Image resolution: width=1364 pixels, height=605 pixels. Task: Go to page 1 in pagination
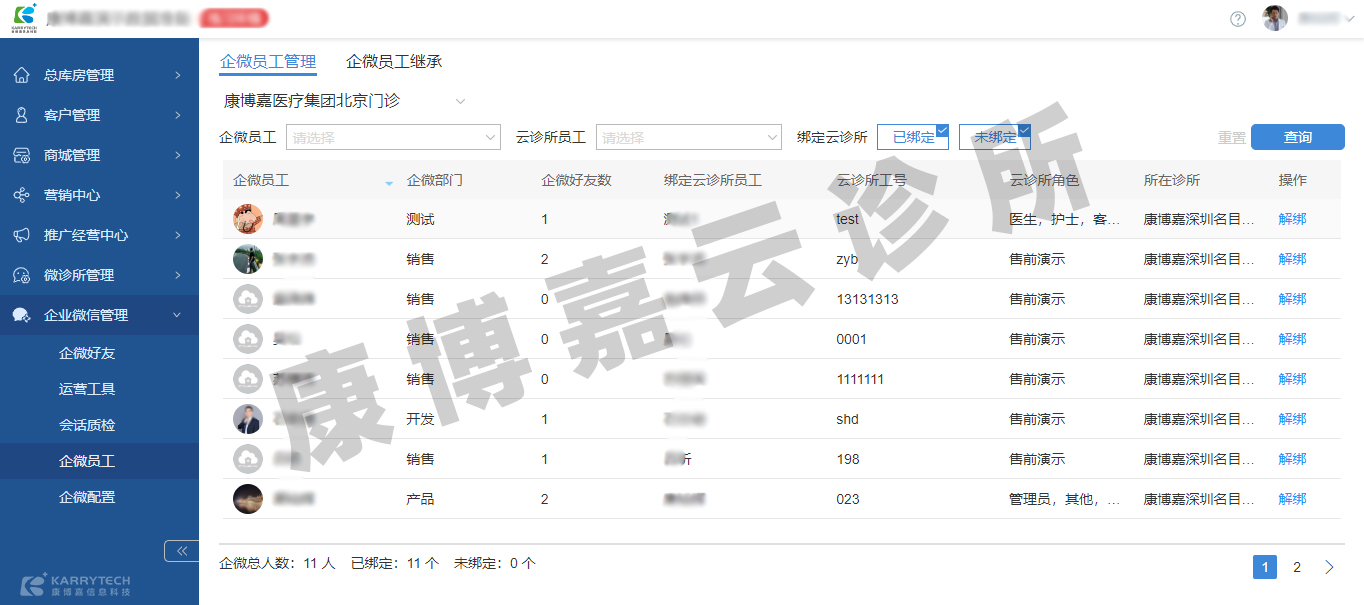click(x=1265, y=567)
